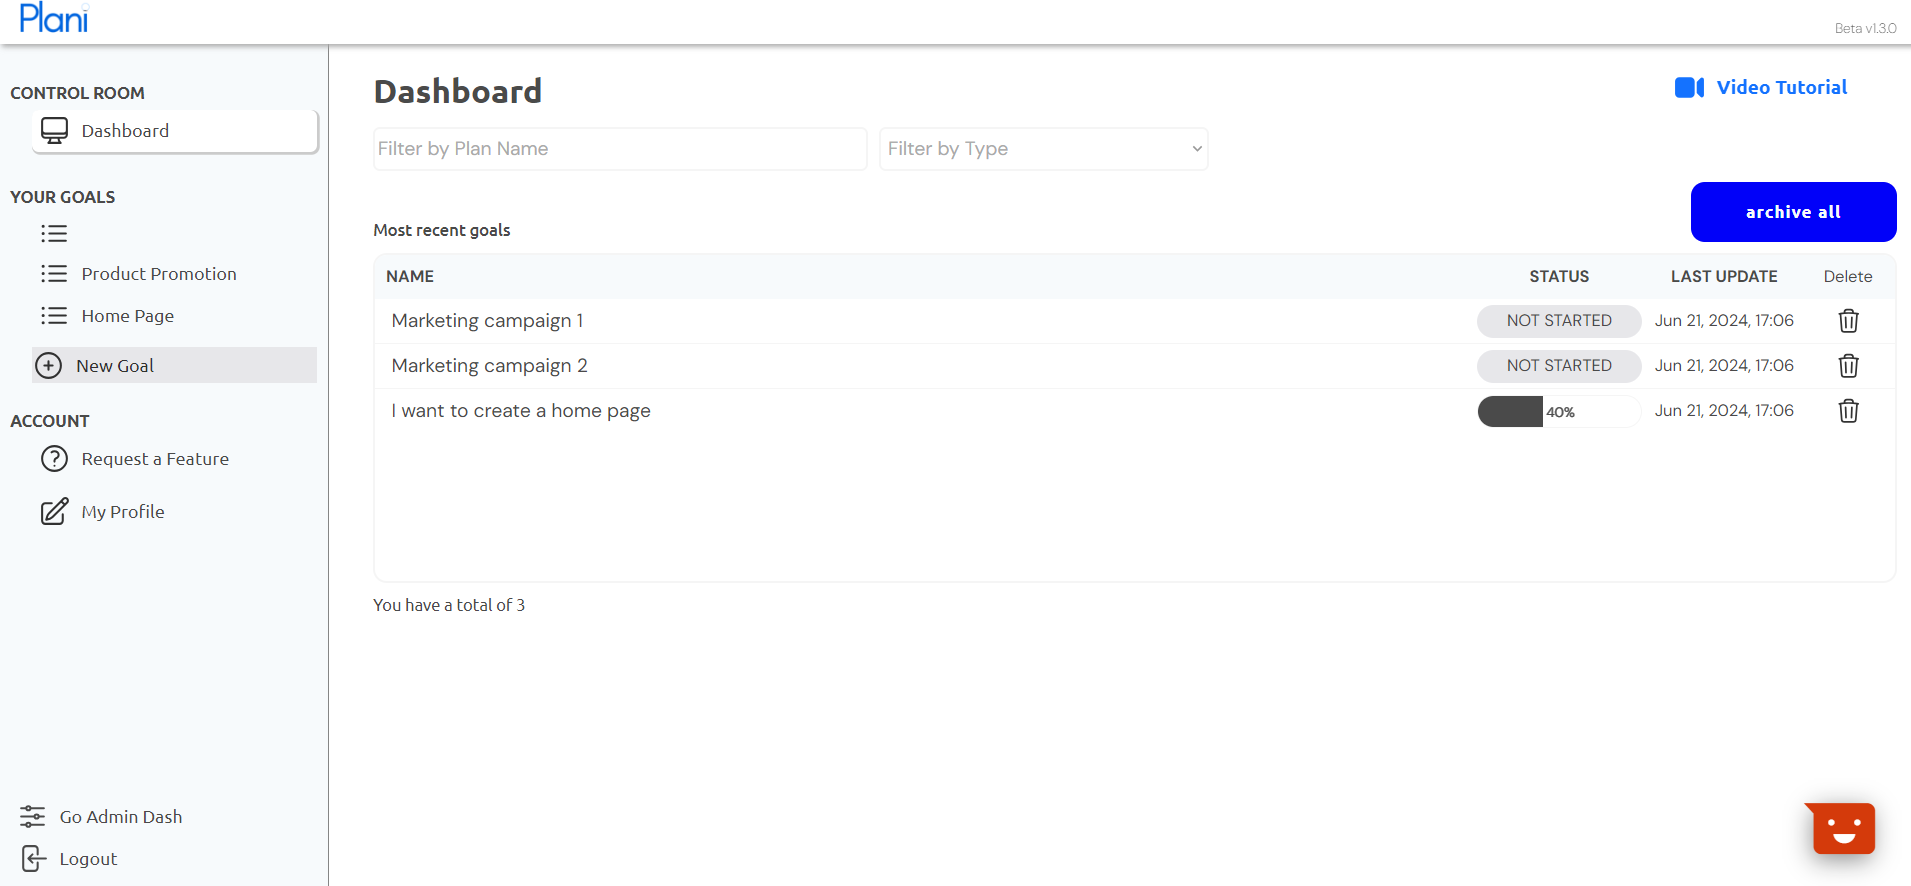
Task: Click the Home Page list icon
Action: coord(54,316)
